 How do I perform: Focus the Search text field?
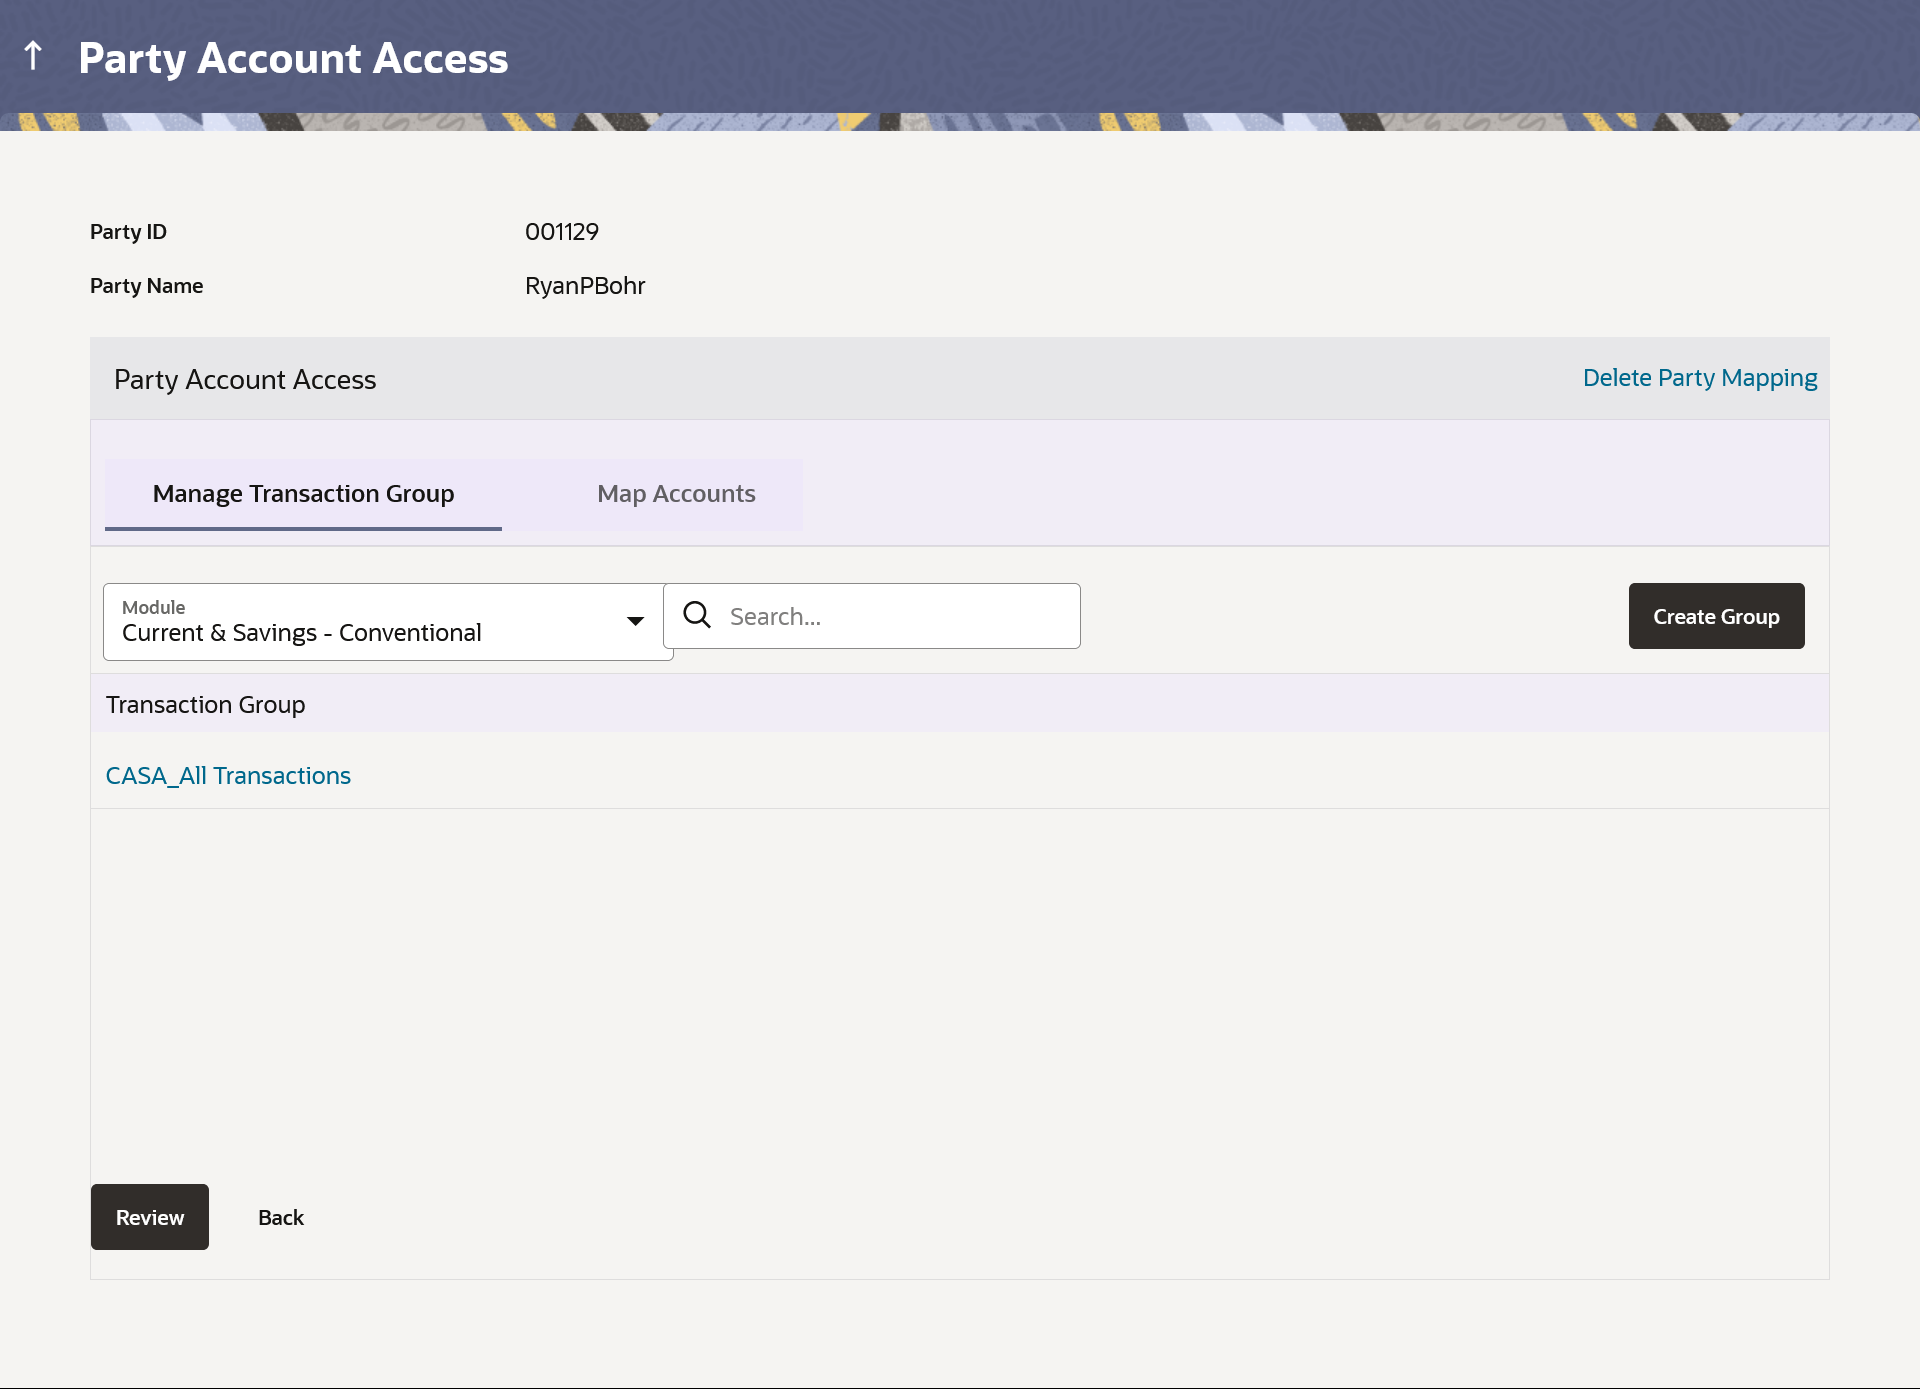895,616
